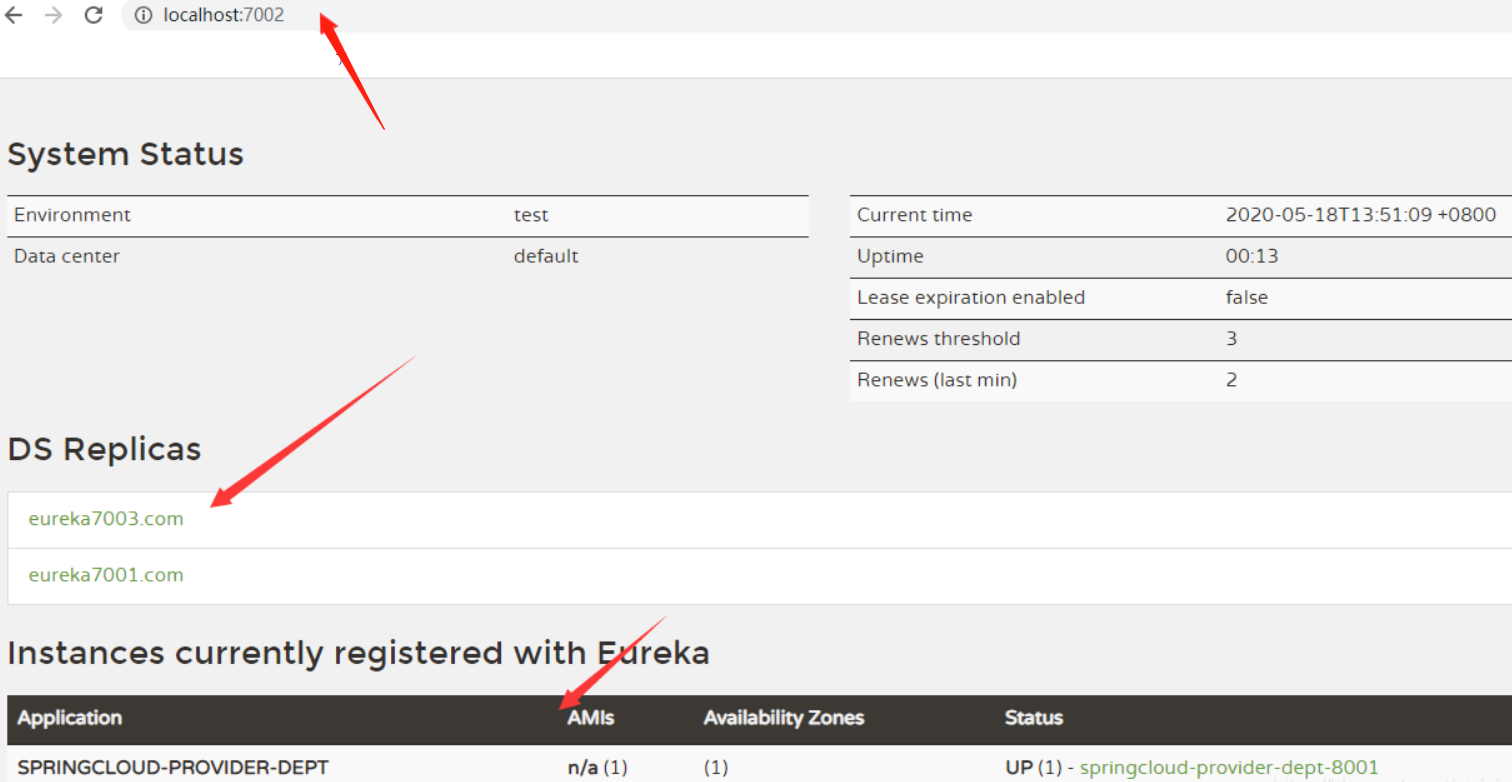The width and height of the screenshot is (1512, 782).
Task: Select the timestamp 2020-05-18T13:51:09 +0800
Action: click(x=1361, y=215)
